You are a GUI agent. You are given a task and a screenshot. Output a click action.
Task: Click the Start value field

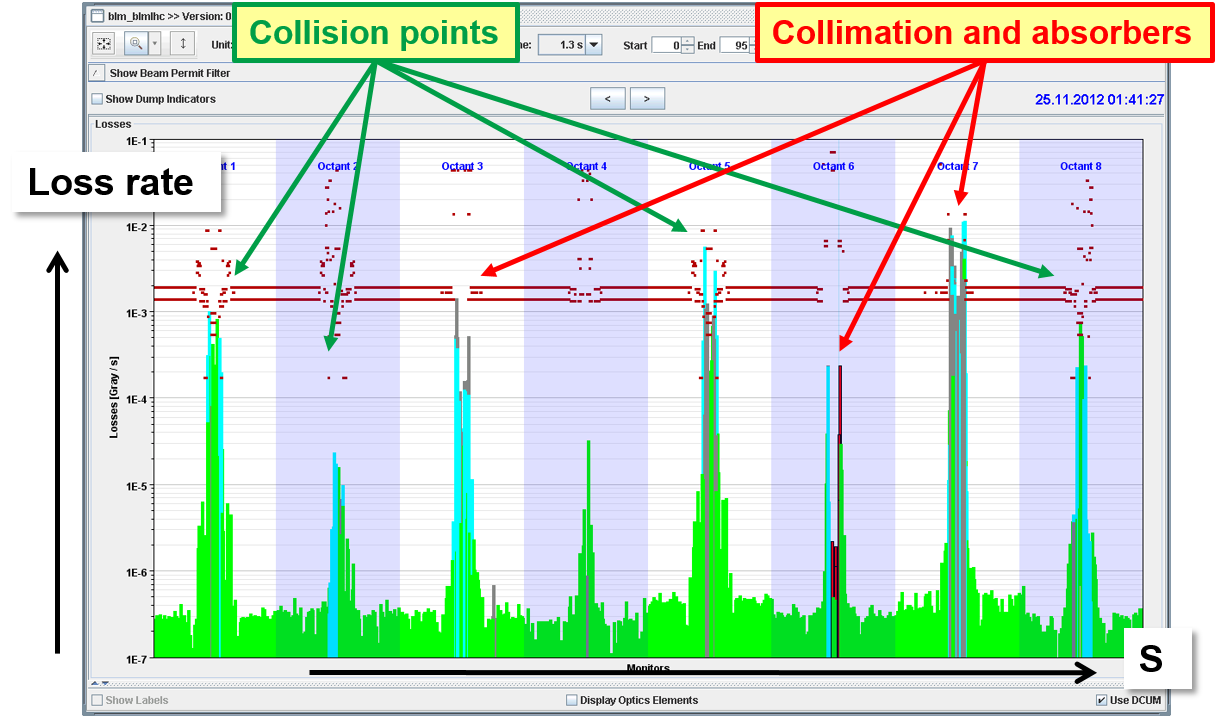click(x=666, y=45)
